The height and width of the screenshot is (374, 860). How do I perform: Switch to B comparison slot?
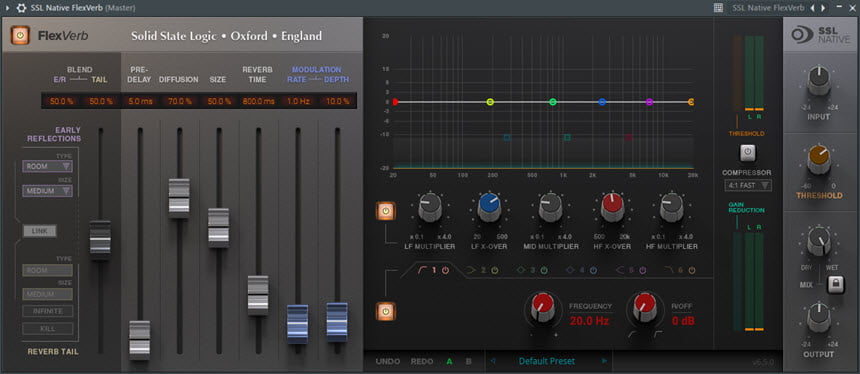(x=468, y=361)
